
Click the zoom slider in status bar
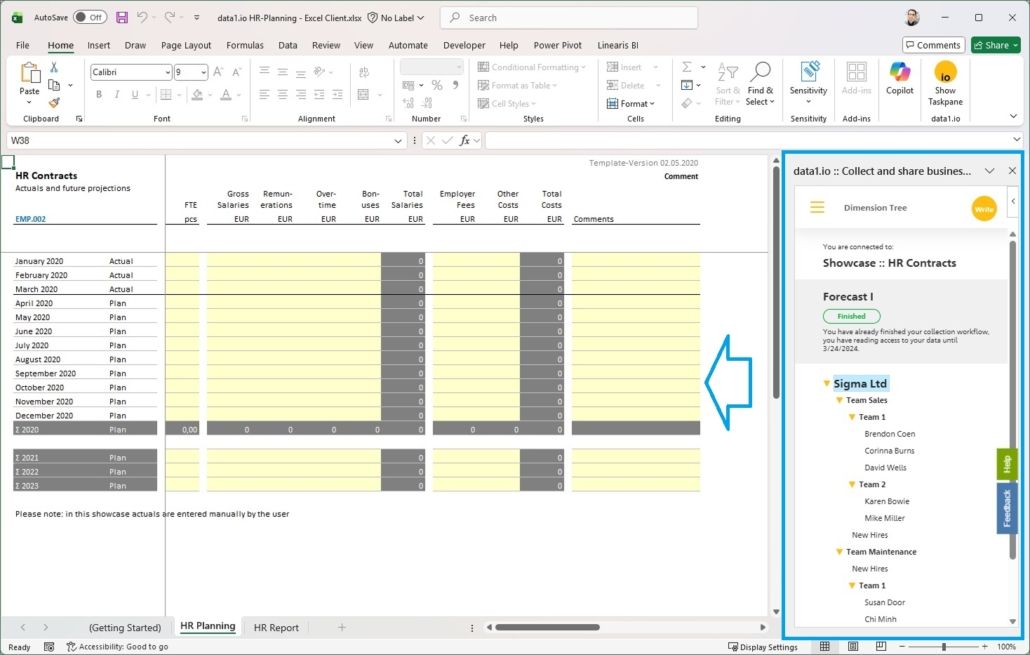pyautogui.click(x=943, y=647)
